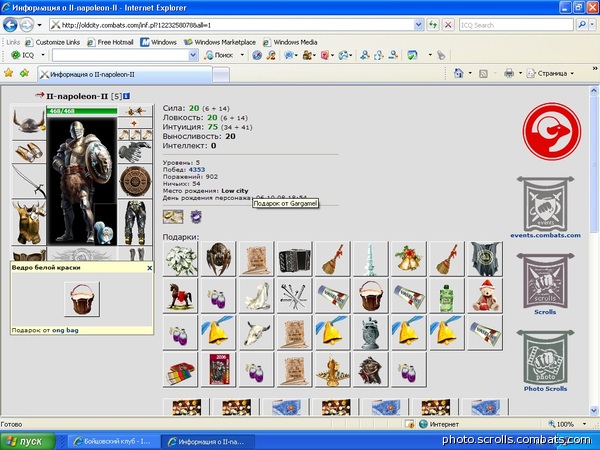Click the green Refresh button
This screenshot has width=600, height=450.
[433, 25]
